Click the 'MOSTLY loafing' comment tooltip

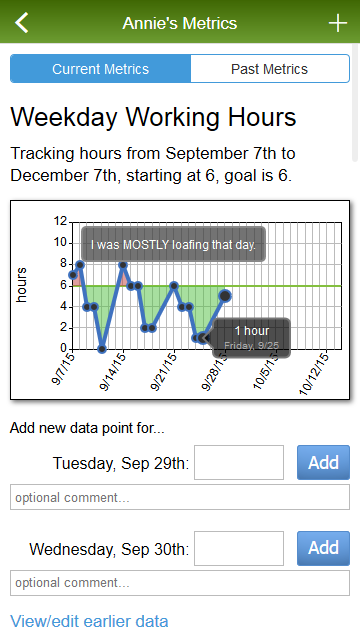[x=173, y=244]
